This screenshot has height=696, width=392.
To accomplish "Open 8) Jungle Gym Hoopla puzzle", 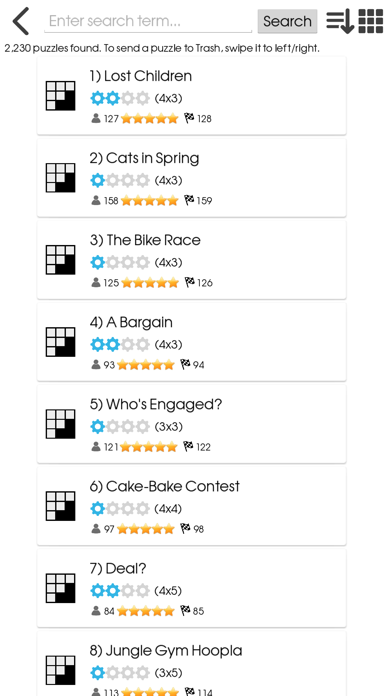I will 192,664.
